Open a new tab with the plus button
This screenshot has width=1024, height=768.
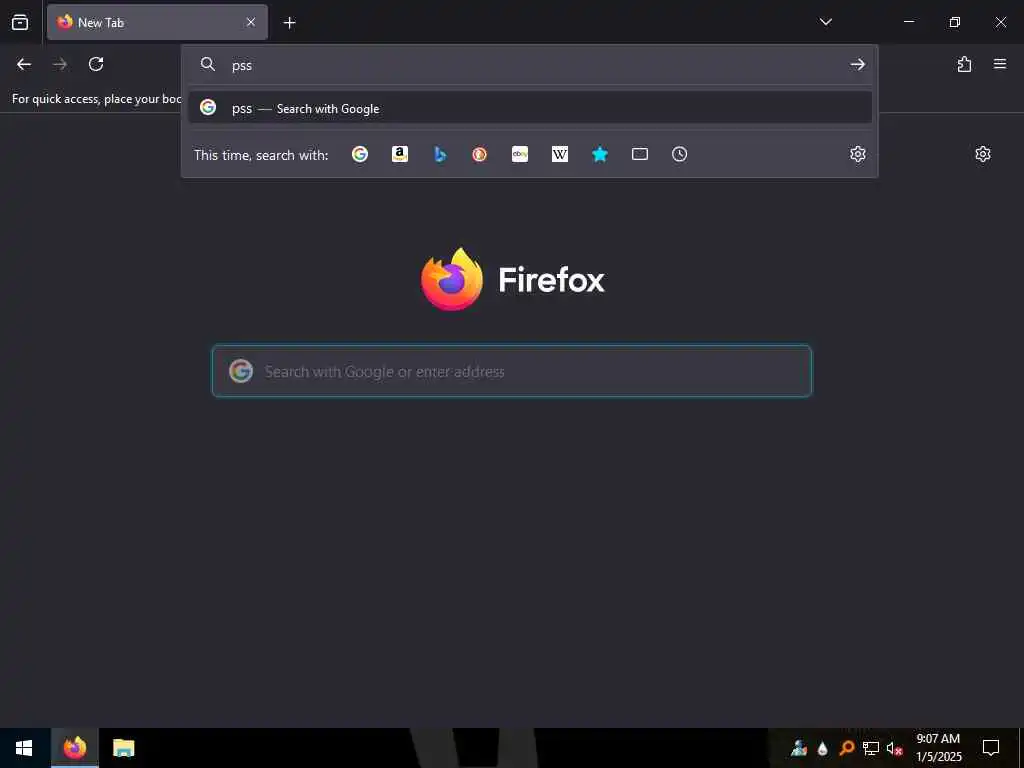coord(289,23)
